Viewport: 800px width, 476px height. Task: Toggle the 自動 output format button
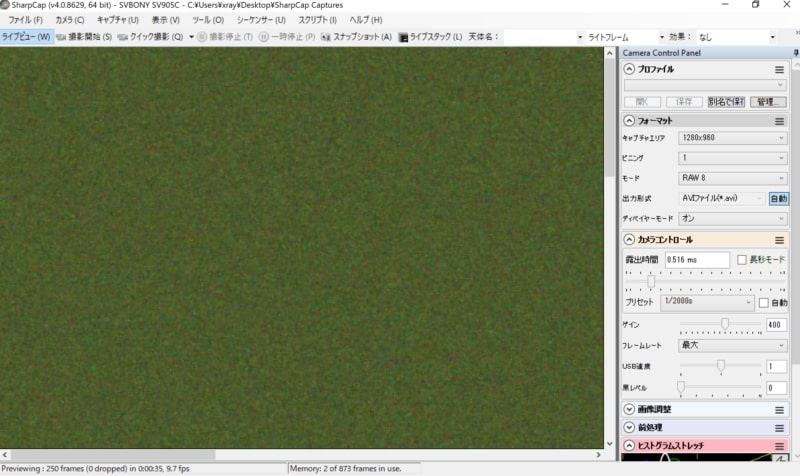(778, 198)
